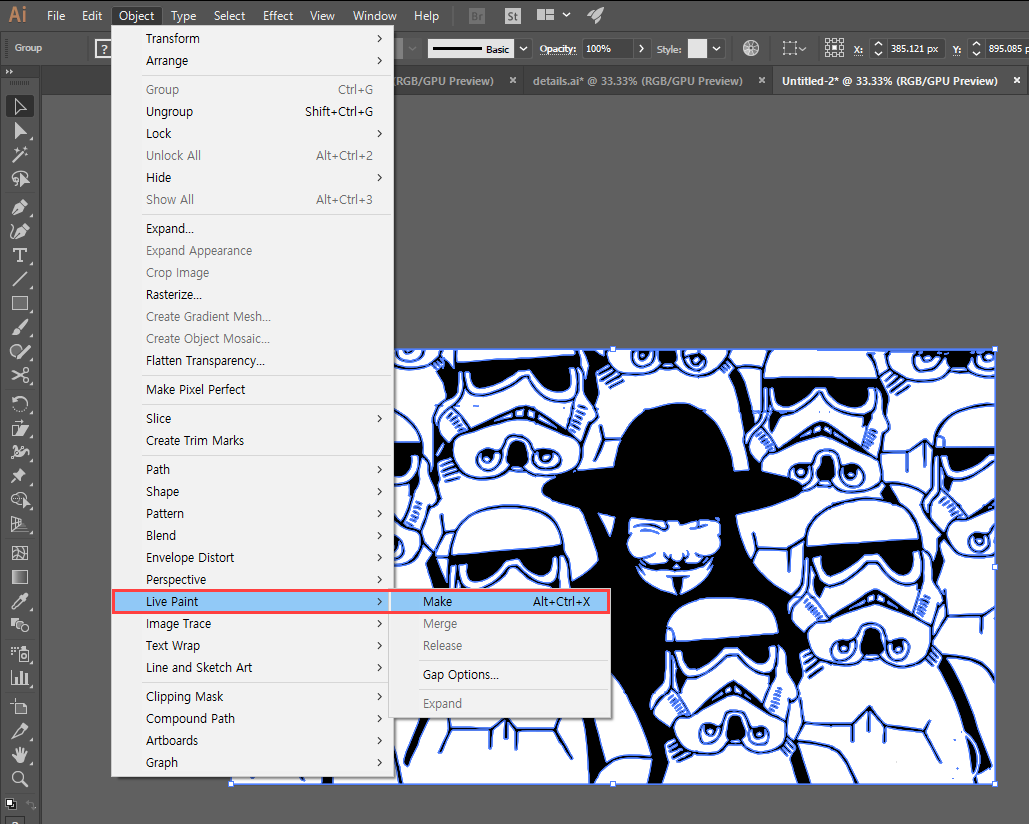1029x824 pixels.
Task: Expand the Arrange submenu
Action: point(252,61)
